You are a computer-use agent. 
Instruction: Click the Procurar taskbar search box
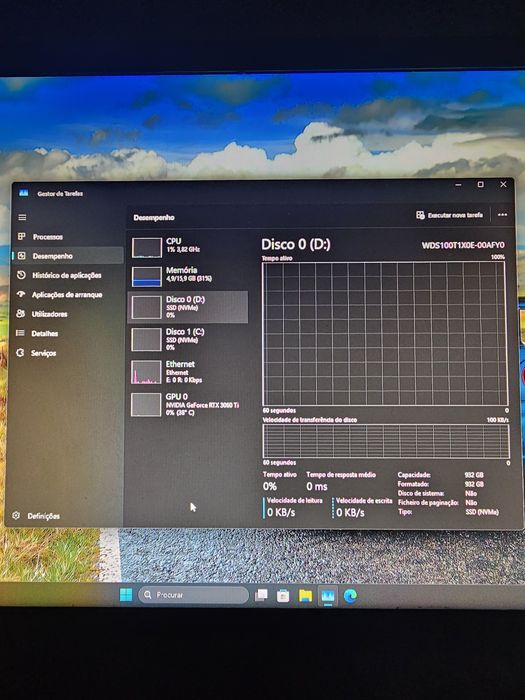point(193,595)
